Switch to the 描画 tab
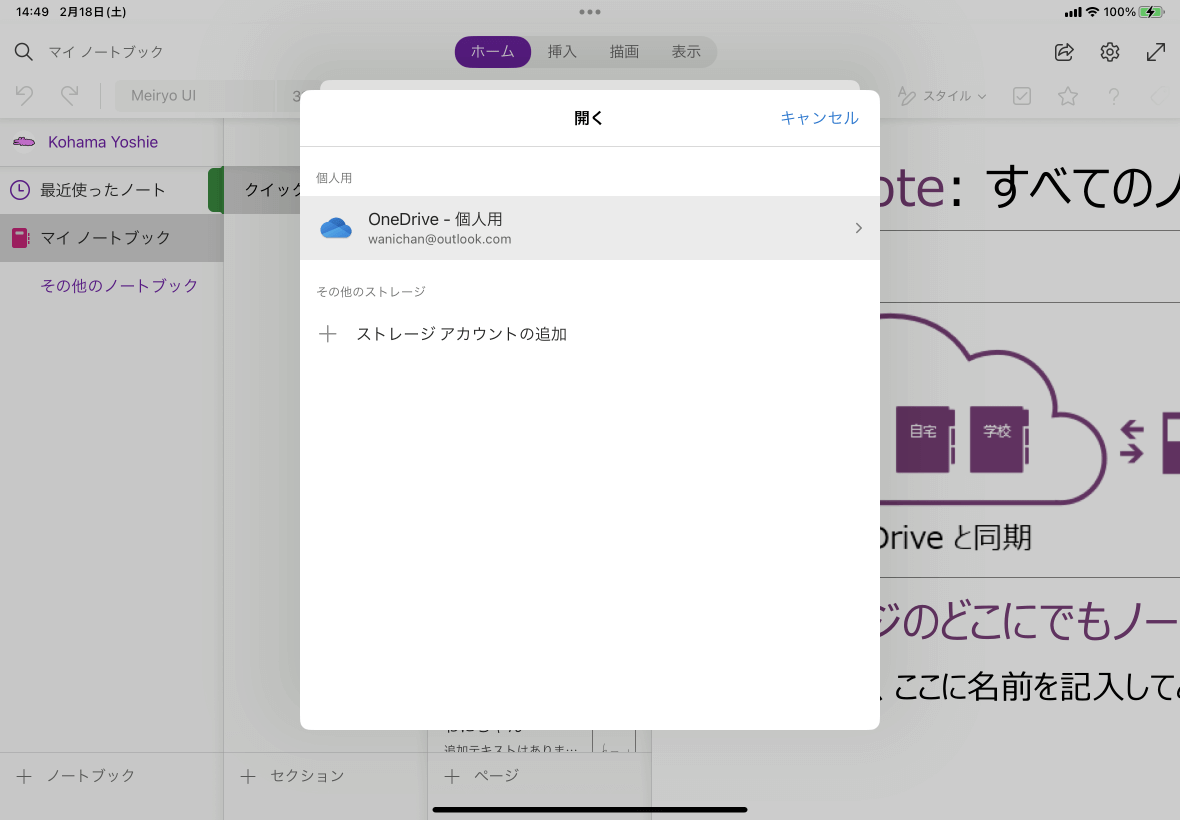The height and width of the screenshot is (820, 1180). 624,52
